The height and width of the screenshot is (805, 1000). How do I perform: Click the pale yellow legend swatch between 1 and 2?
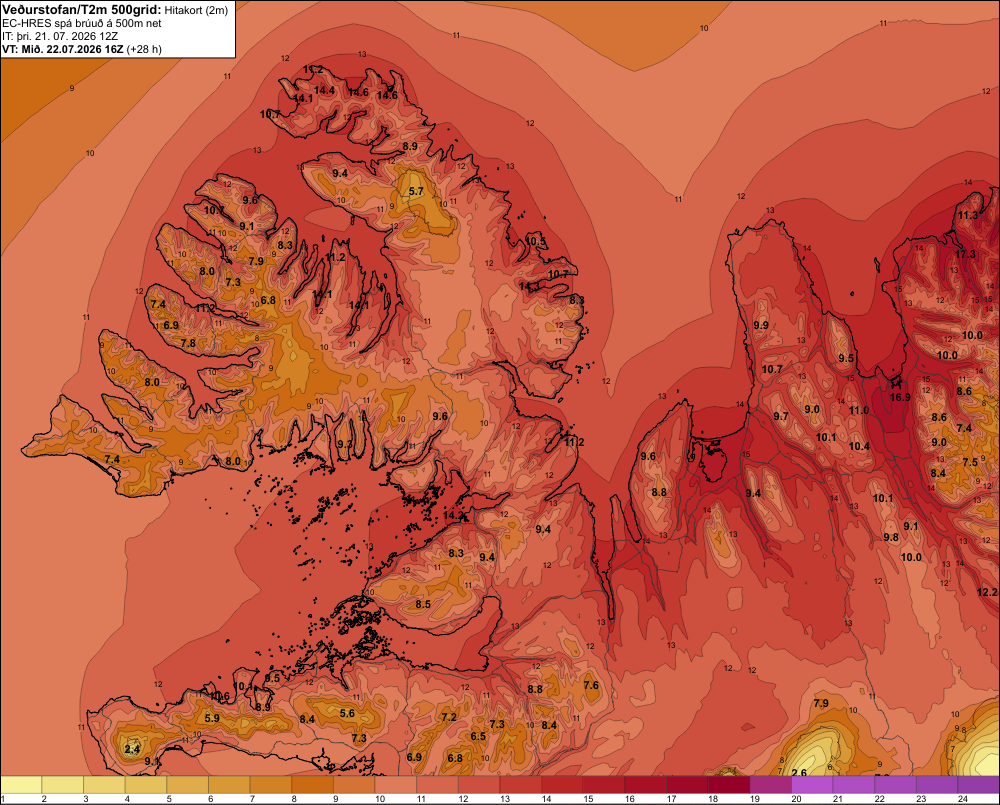coord(21,785)
